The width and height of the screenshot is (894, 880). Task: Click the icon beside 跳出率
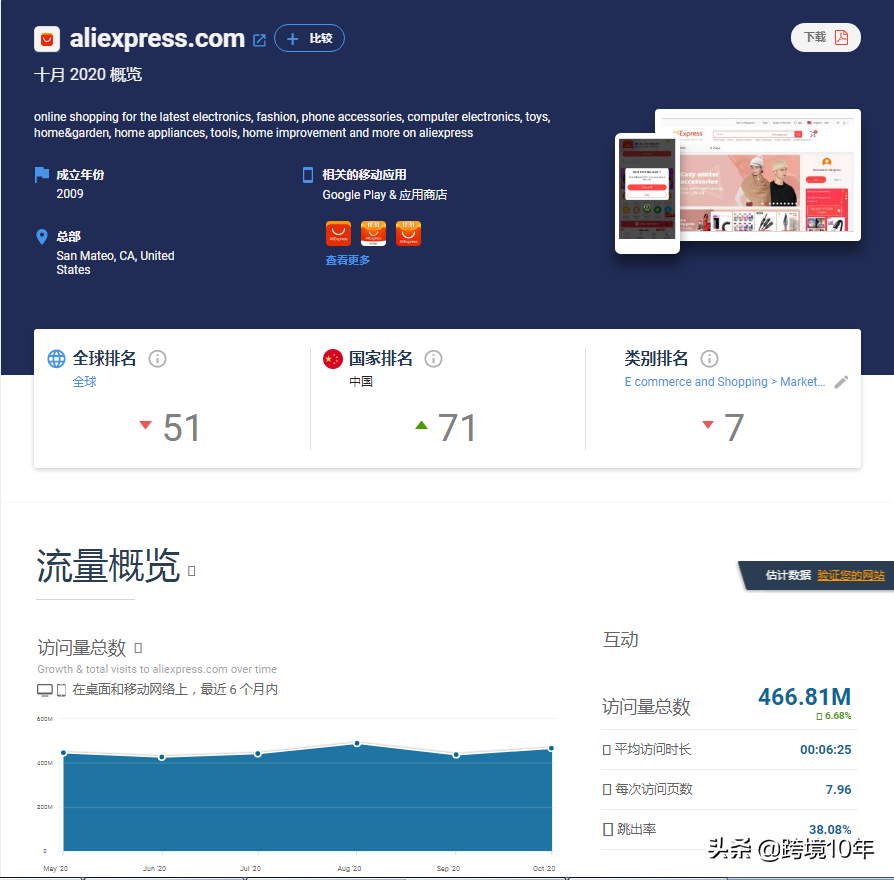[608, 829]
